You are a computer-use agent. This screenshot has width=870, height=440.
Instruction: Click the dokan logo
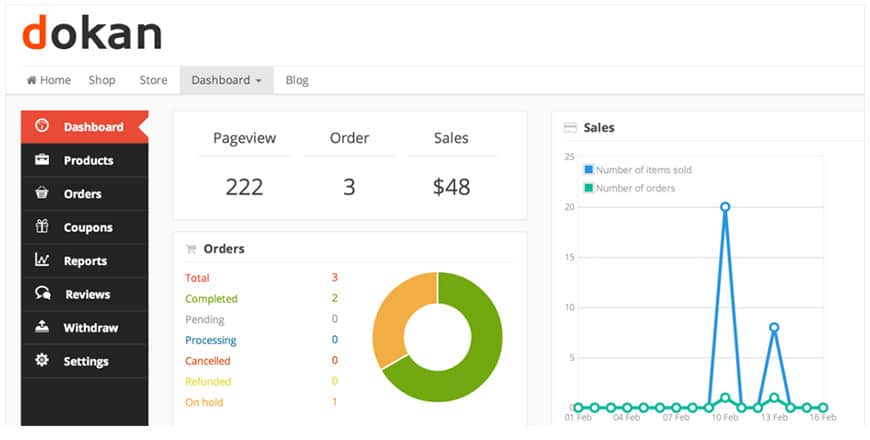point(92,33)
